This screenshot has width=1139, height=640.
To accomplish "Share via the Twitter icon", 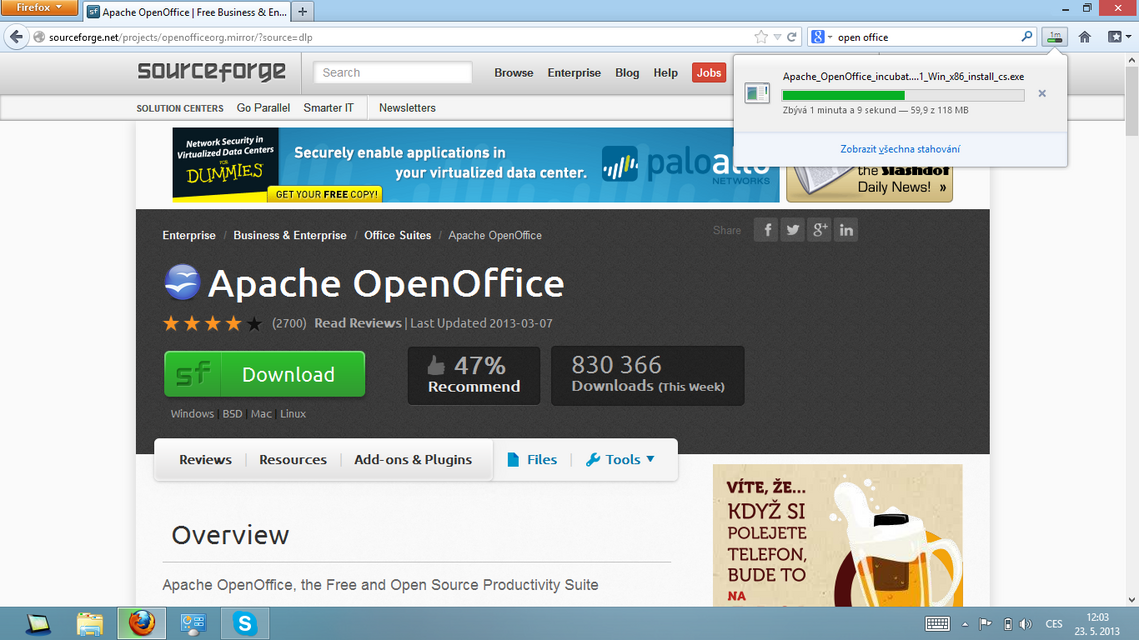I will [793, 230].
